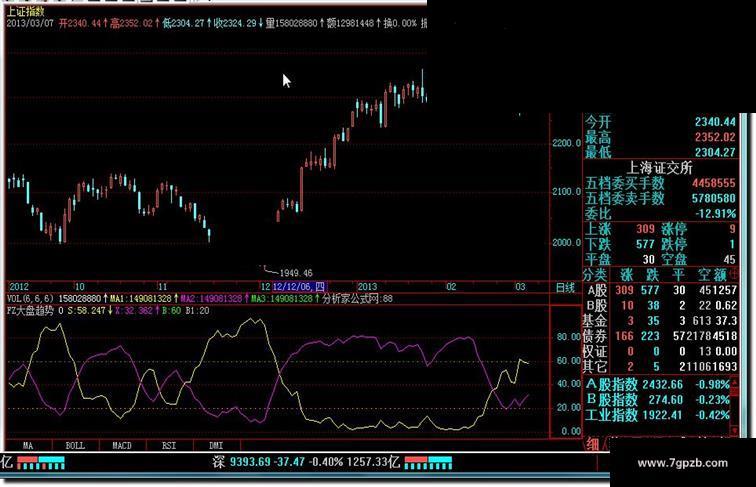756x487 pixels.
Task: Click the expand icon beside 空额 header
Action: coord(734,275)
